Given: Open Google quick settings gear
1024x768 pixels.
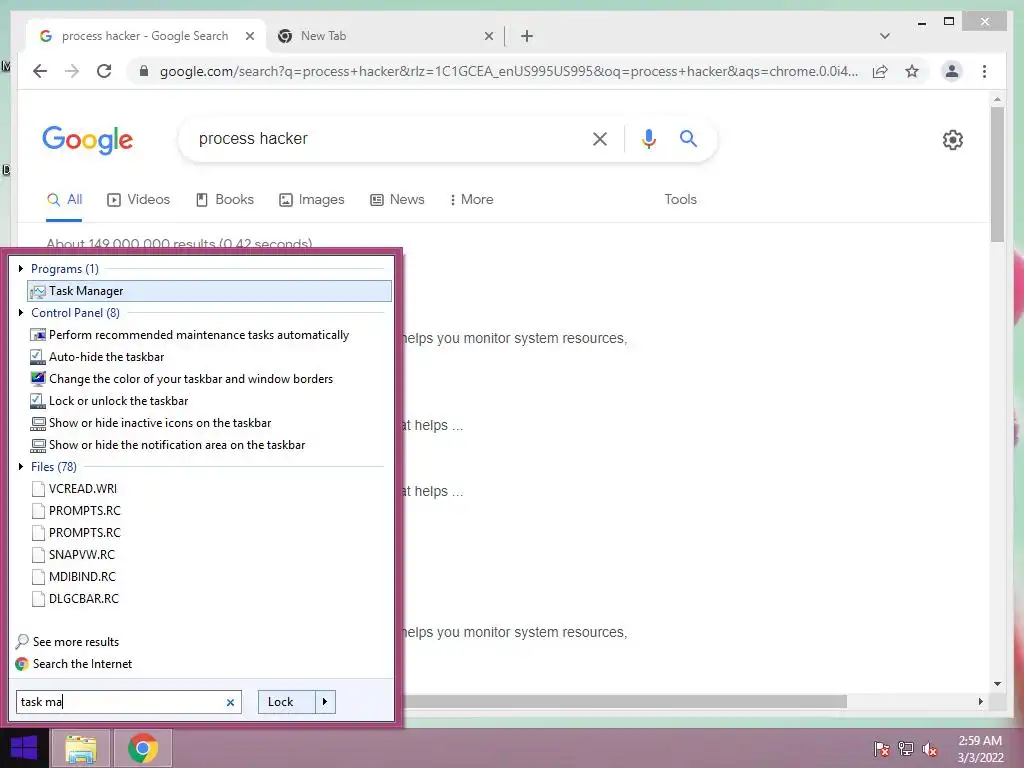Looking at the screenshot, I should [953, 140].
